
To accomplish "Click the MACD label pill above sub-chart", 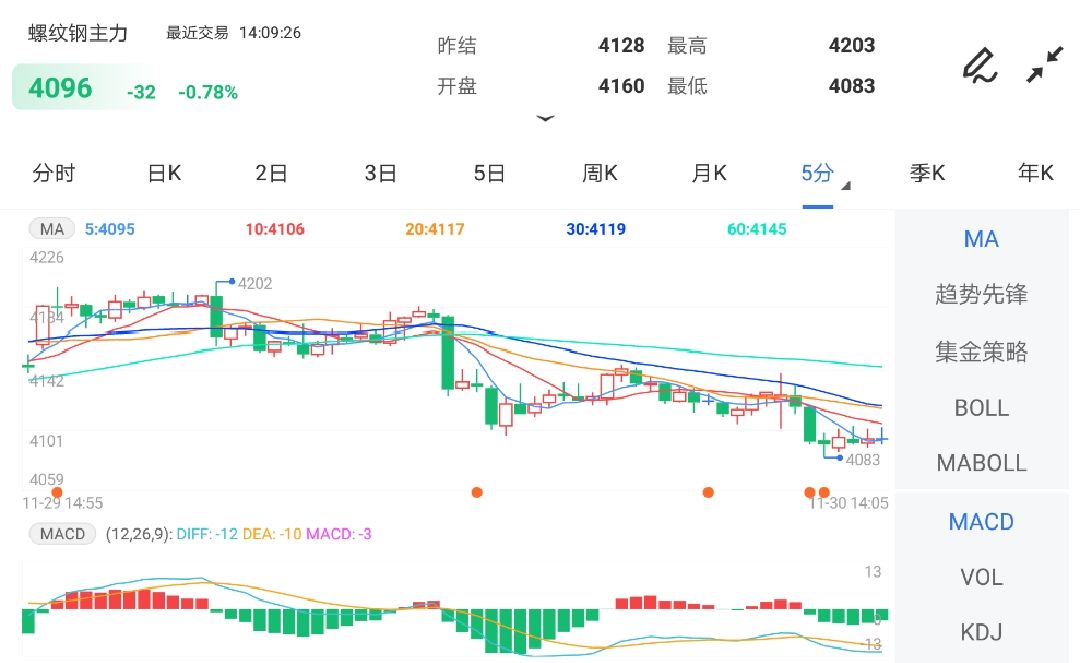I will coord(61,533).
